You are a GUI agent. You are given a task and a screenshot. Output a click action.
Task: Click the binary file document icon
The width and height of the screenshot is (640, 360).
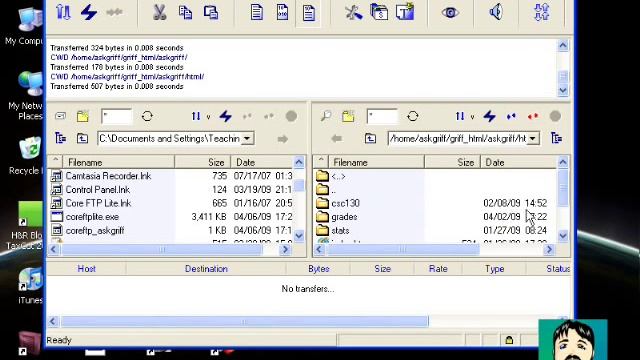[x=282, y=12]
